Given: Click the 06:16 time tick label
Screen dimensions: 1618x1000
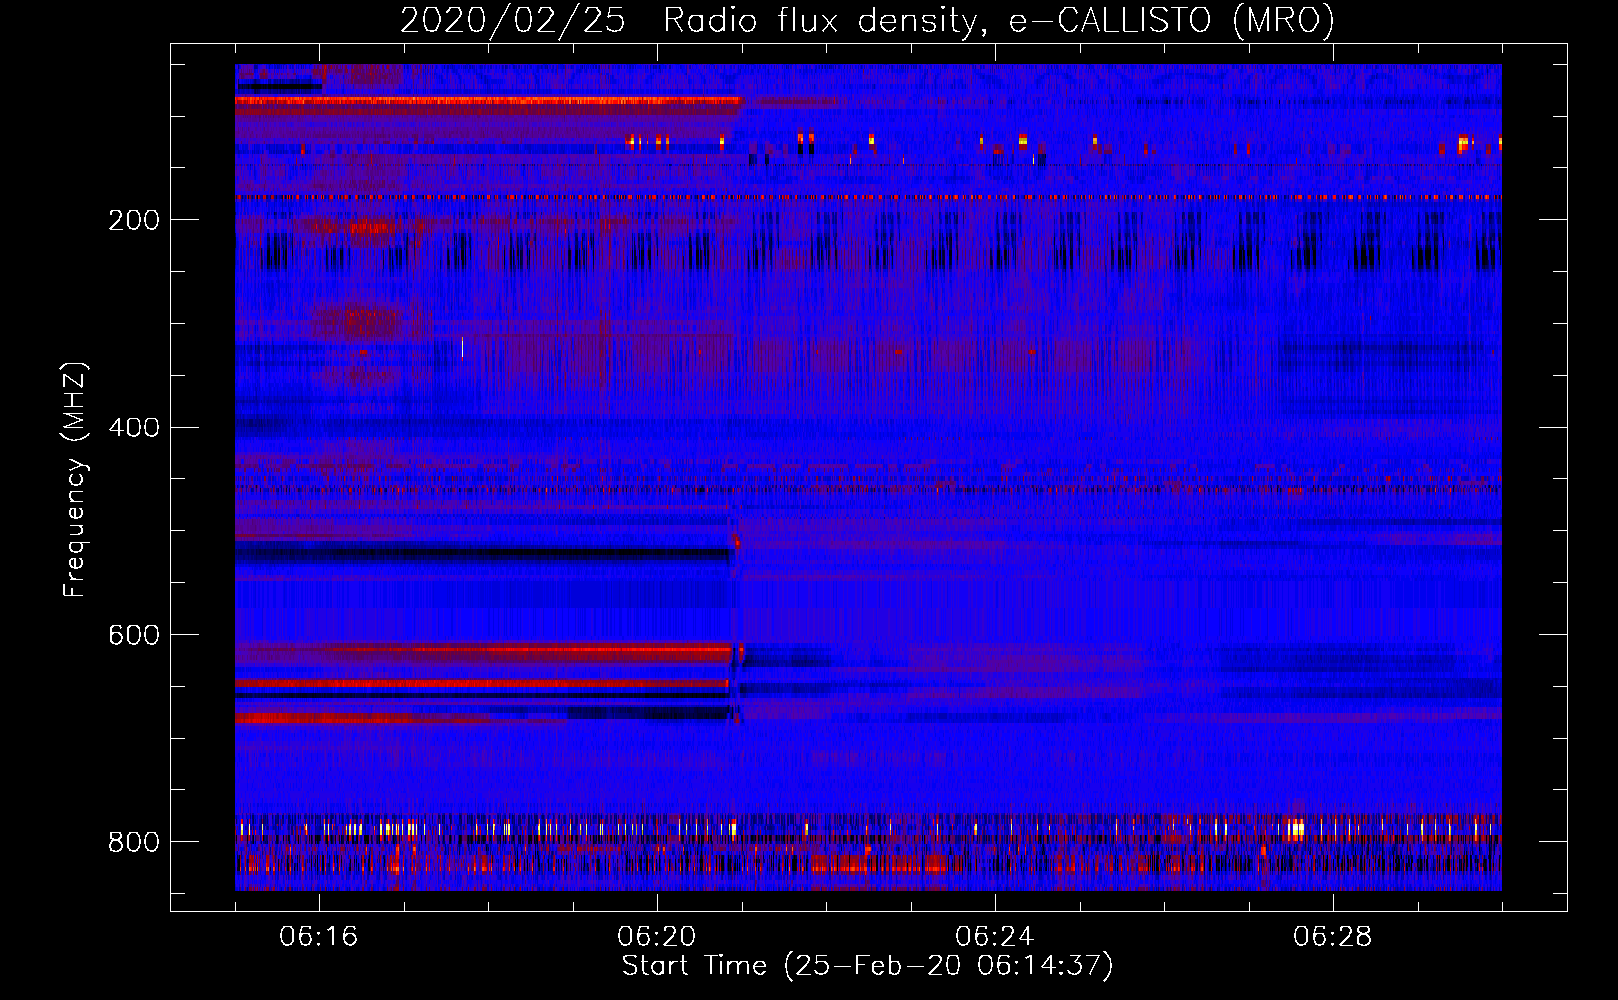Looking at the screenshot, I should 319,936.
